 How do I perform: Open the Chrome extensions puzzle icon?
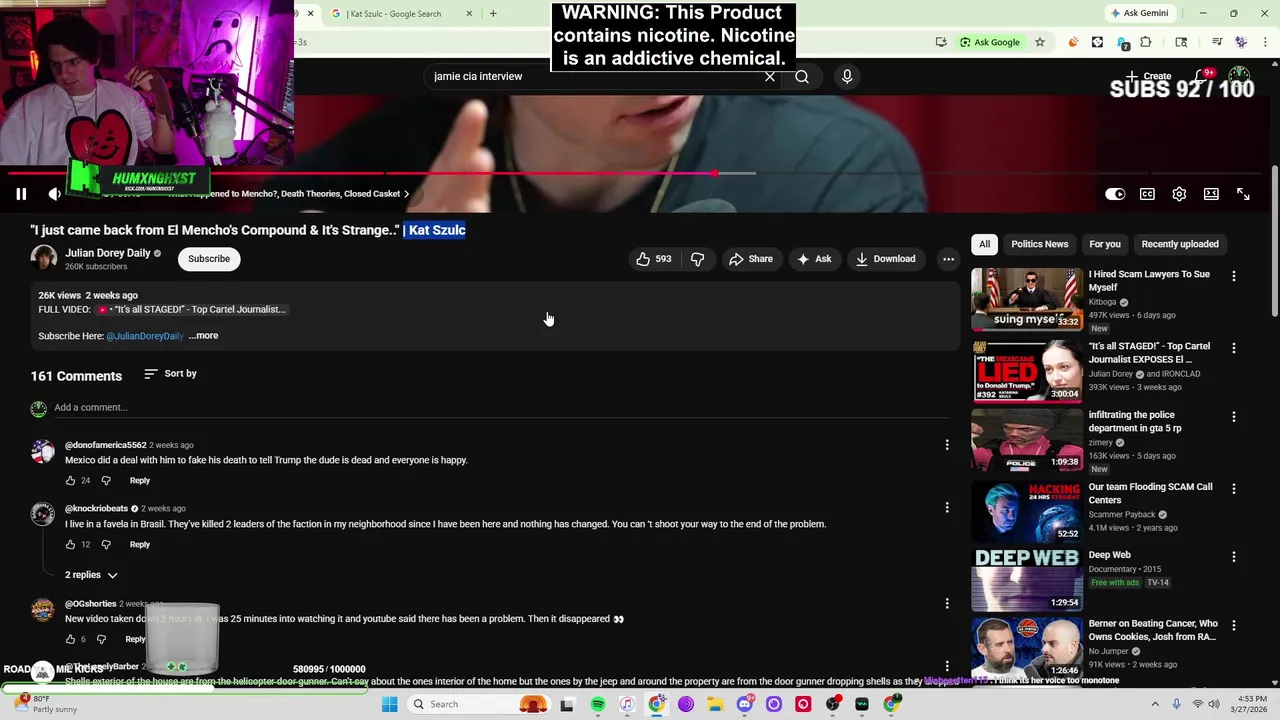point(1146,42)
